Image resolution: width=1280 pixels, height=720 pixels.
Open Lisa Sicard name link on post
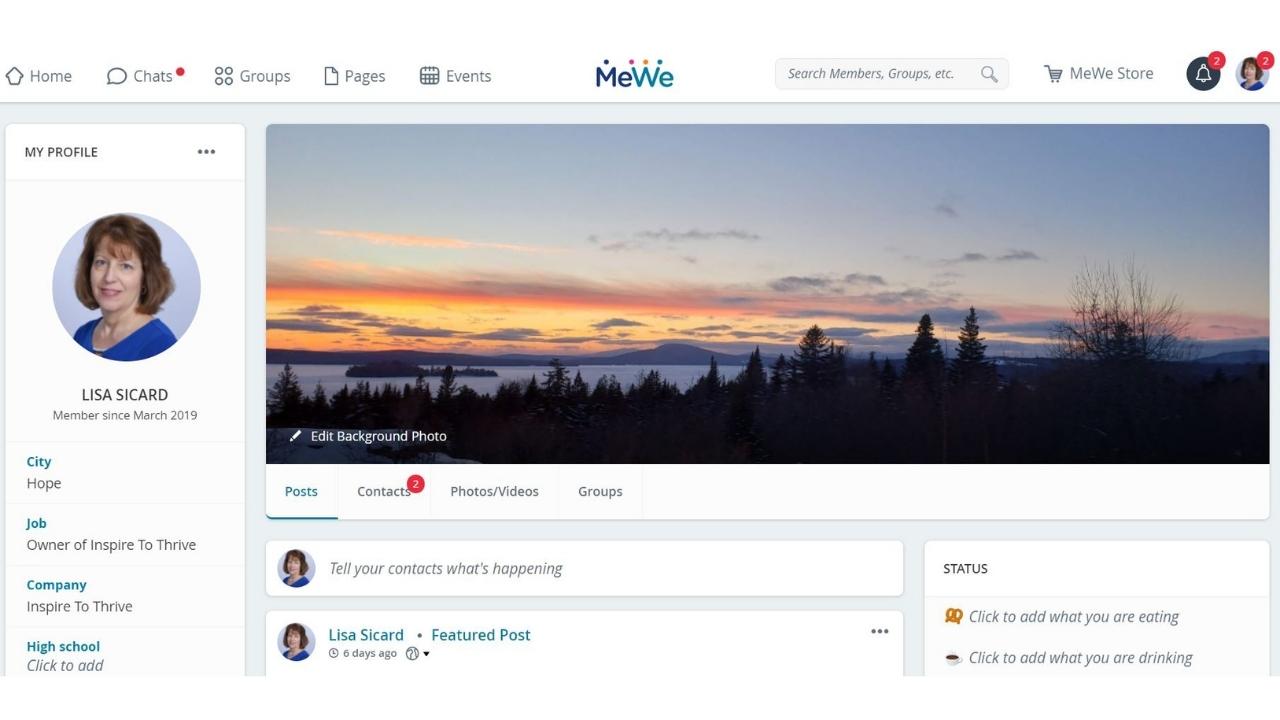pyautogui.click(x=366, y=635)
